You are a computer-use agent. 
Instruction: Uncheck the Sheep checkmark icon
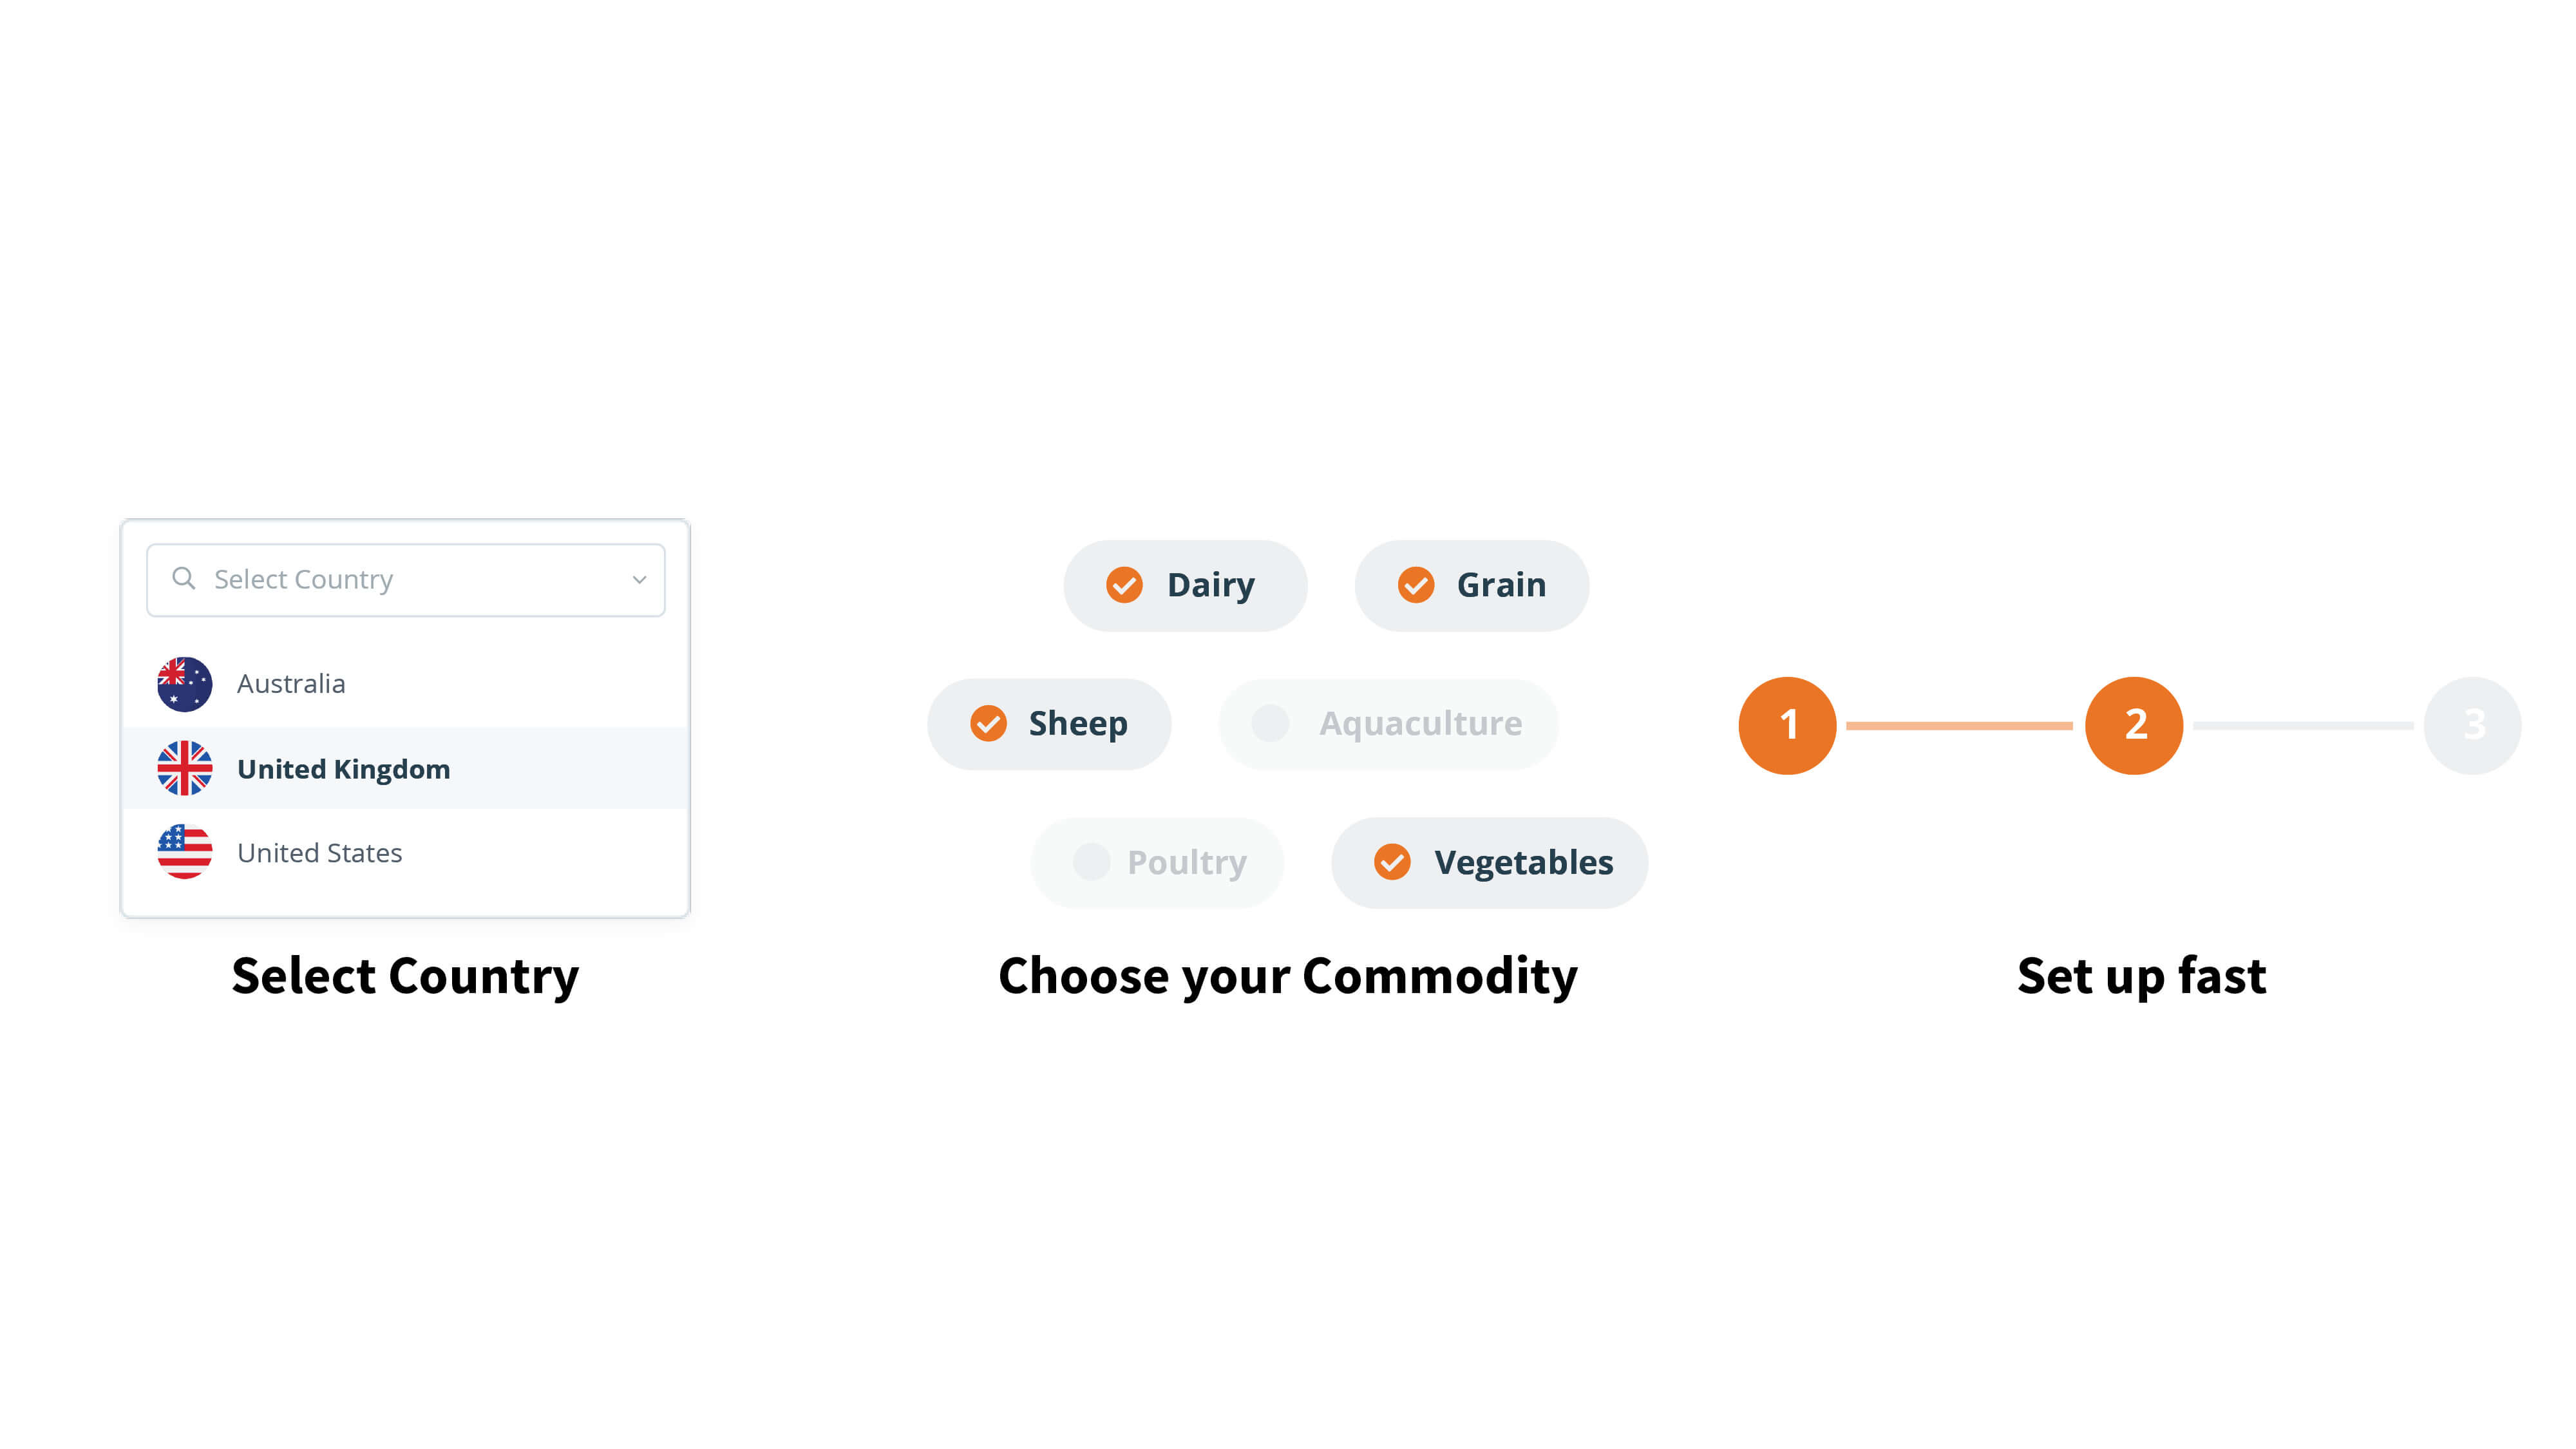(x=988, y=723)
